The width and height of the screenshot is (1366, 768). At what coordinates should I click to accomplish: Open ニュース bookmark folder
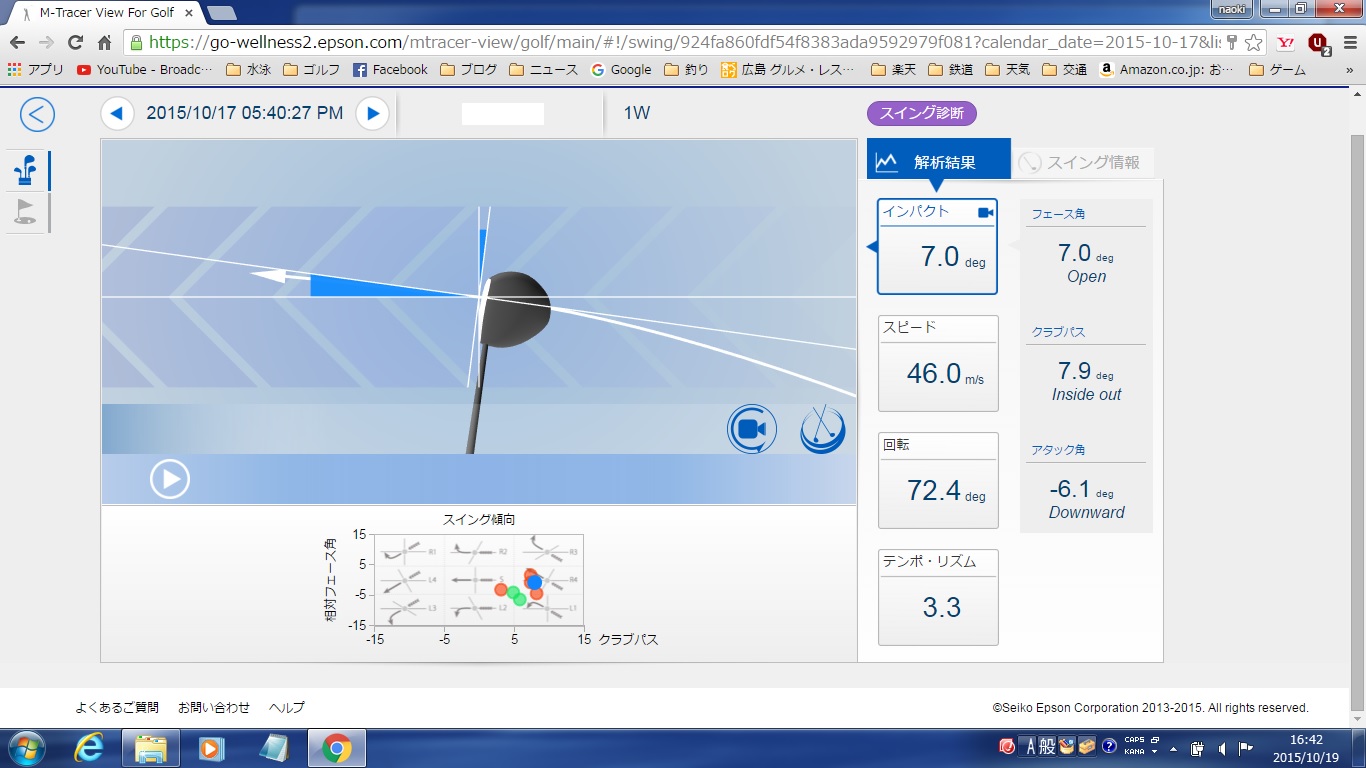(543, 70)
